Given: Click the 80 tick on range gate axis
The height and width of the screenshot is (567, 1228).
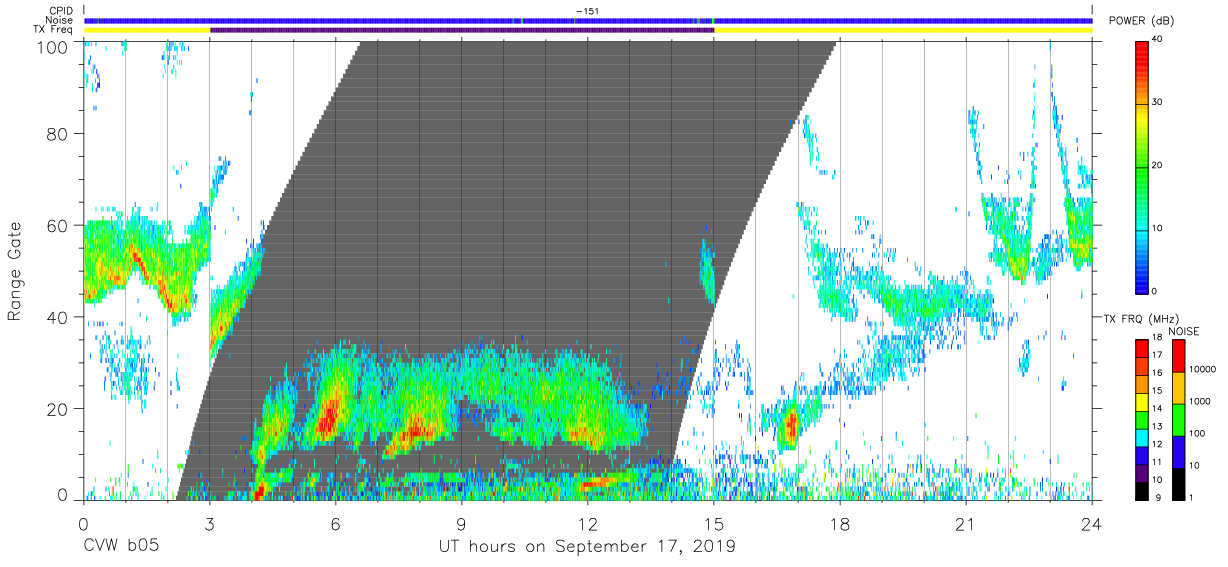Looking at the screenshot, I should tap(57, 134).
